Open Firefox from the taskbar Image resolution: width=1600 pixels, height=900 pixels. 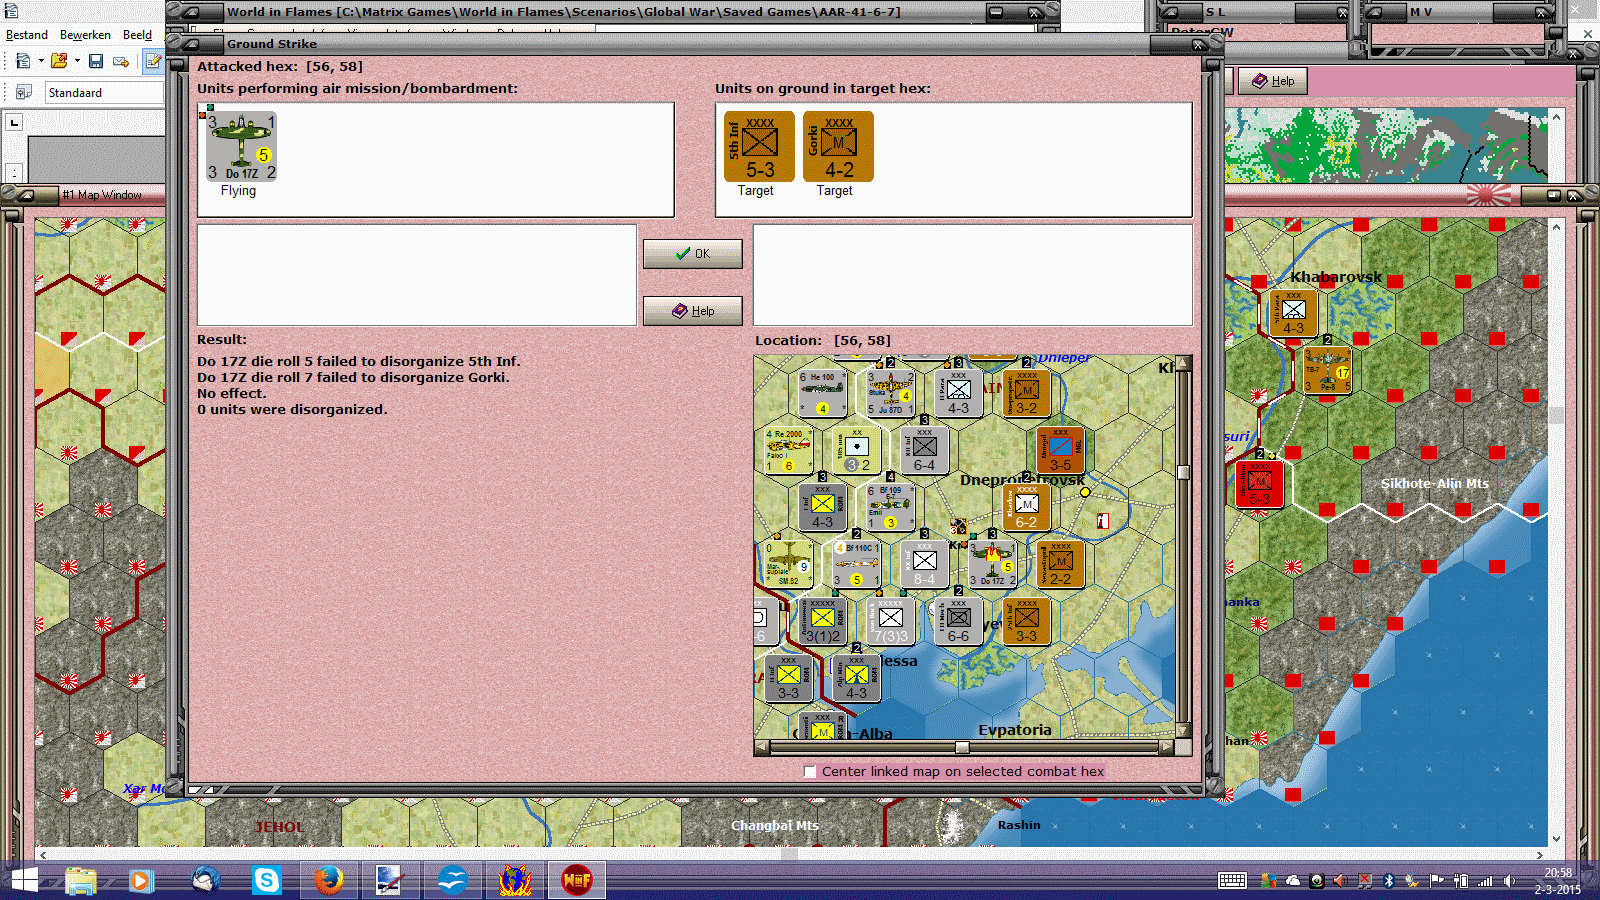coord(328,881)
